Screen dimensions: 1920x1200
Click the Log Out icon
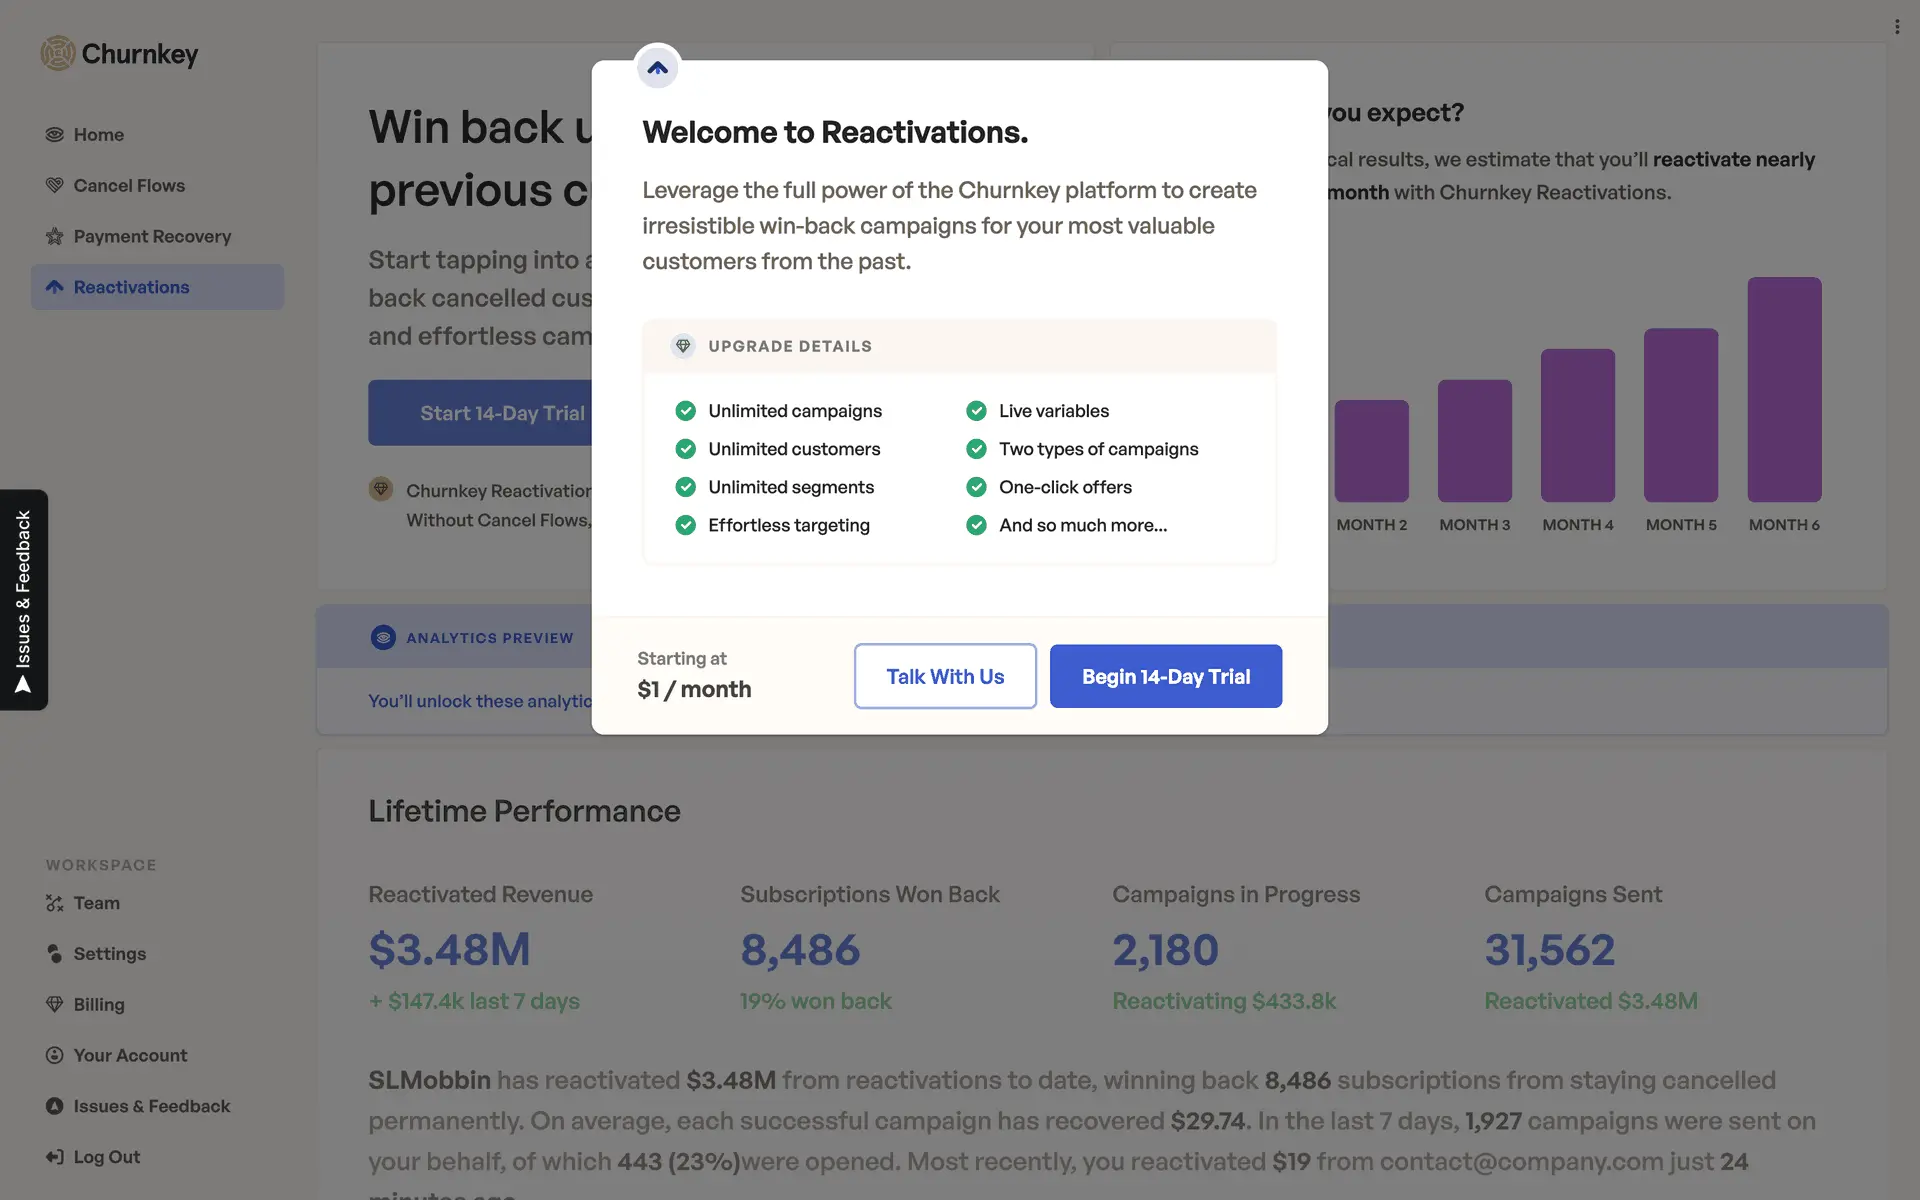point(55,1157)
